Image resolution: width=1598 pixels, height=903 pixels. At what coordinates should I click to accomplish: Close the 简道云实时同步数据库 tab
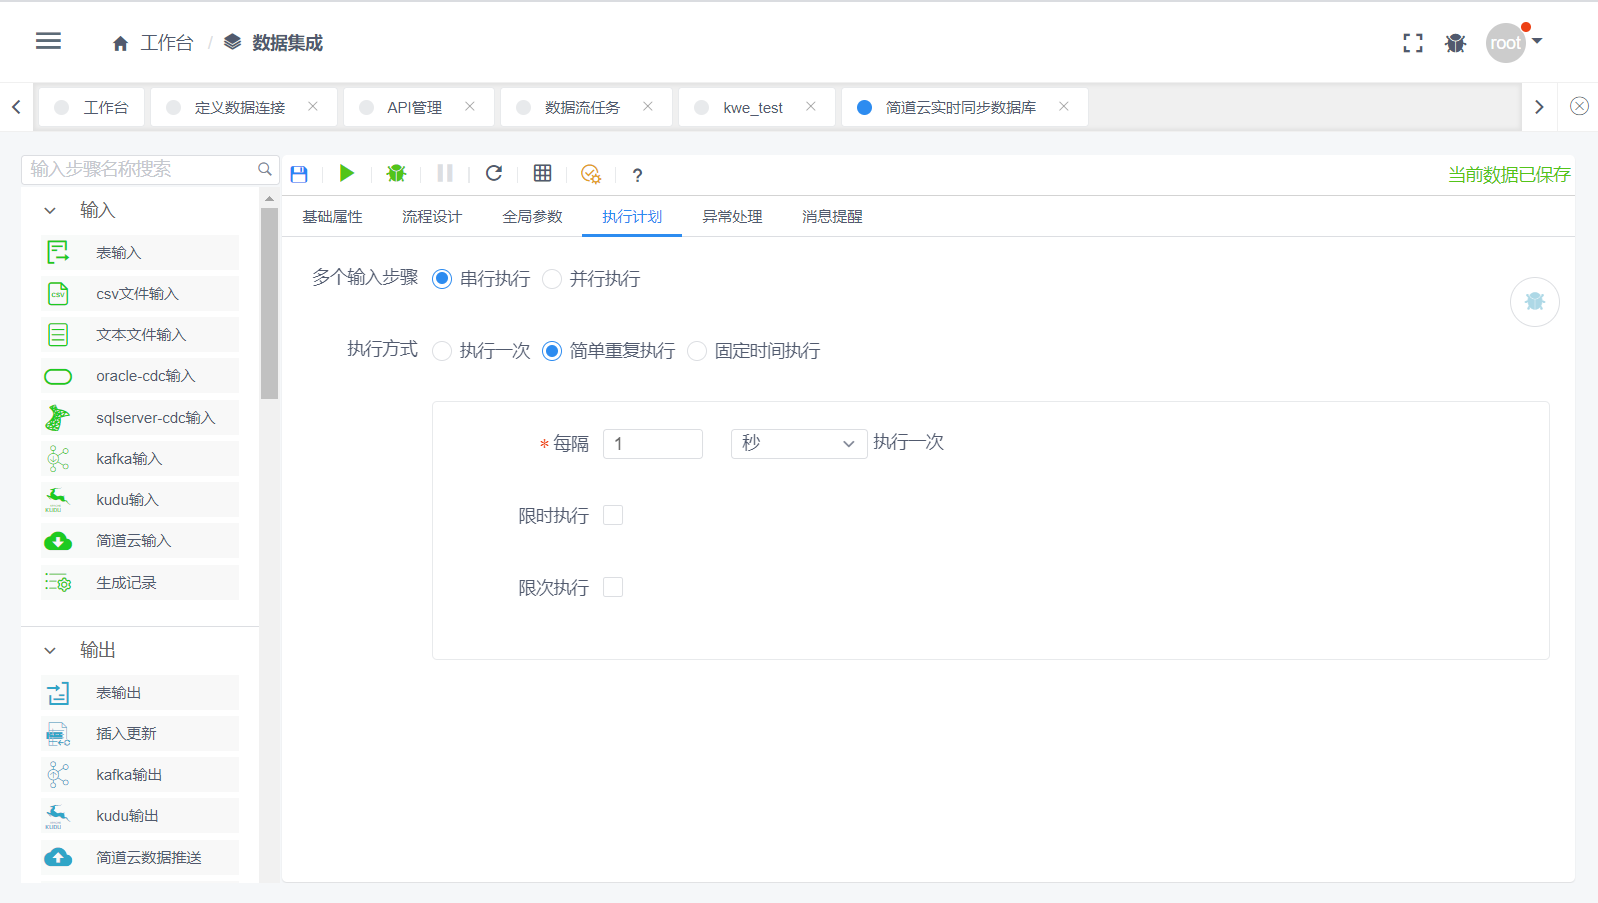pos(1064,106)
